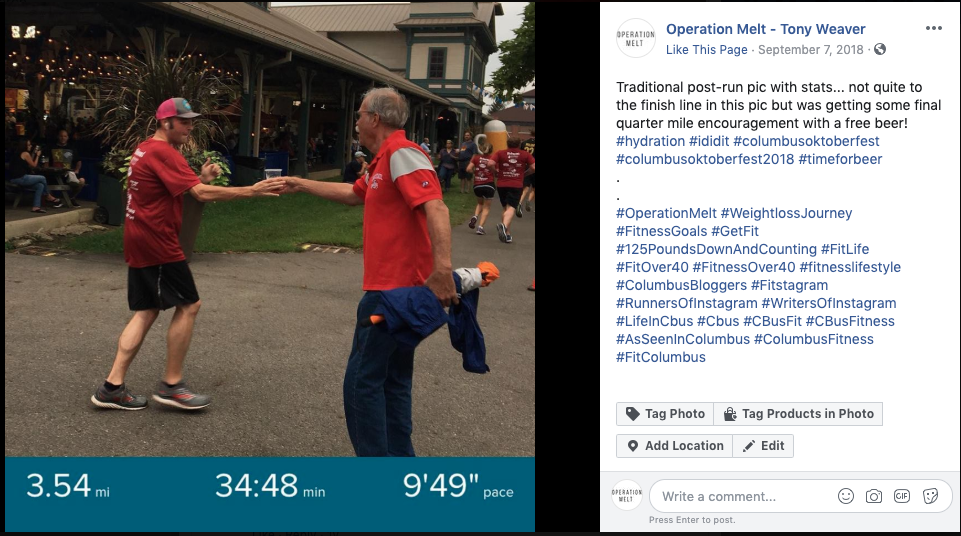This screenshot has height=536, width=961.
Task: Click the Tag Photo button
Action: (x=665, y=414)
